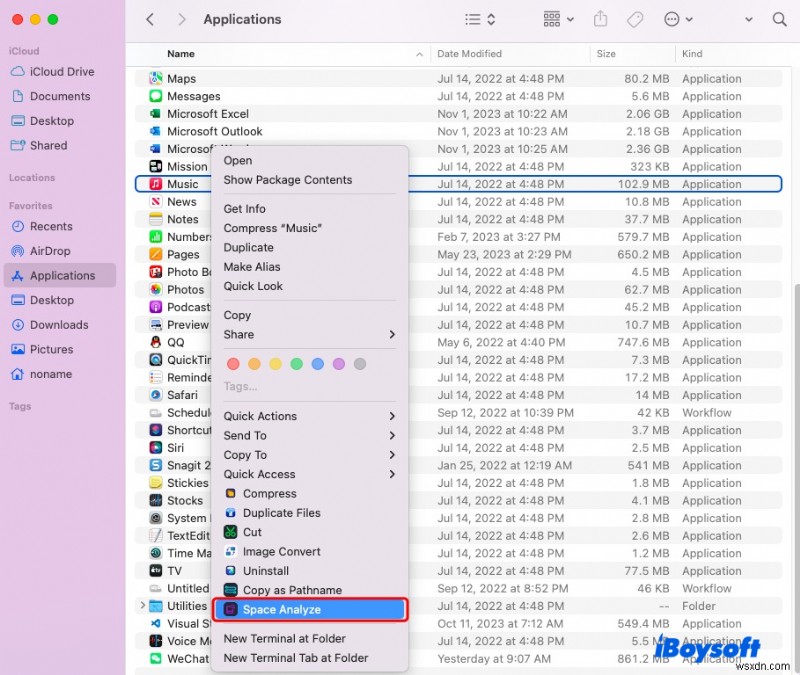Choose New Terminal Tab at Folder
800x675 pixels.
click(309, 658)
